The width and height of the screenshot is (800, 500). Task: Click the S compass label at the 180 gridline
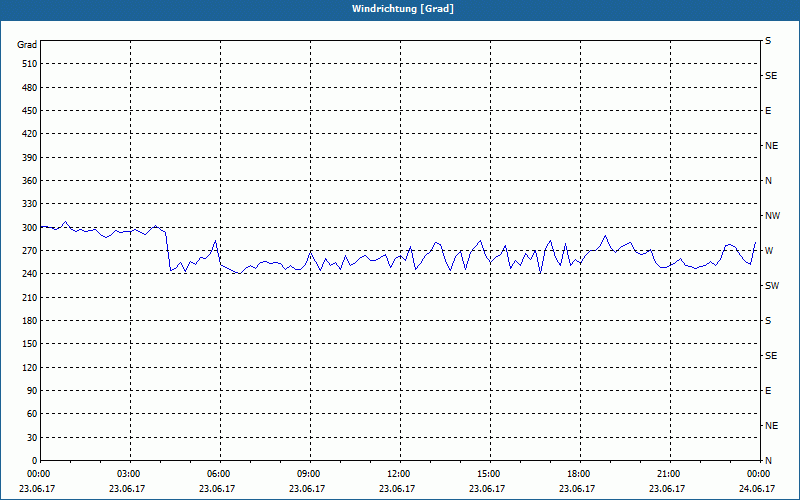(x=768, y=321)
